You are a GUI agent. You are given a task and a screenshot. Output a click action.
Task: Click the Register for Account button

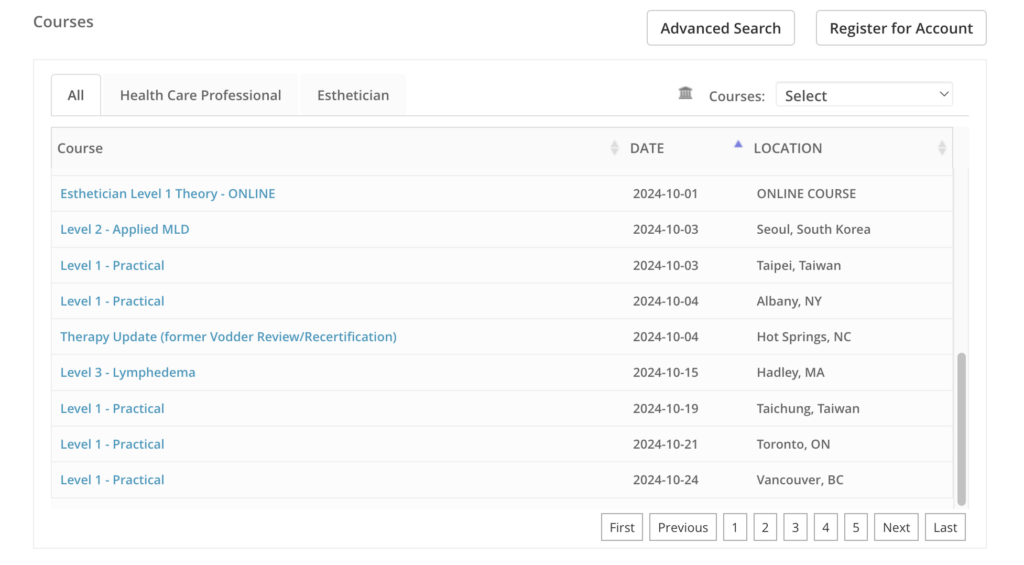point(901,28)
